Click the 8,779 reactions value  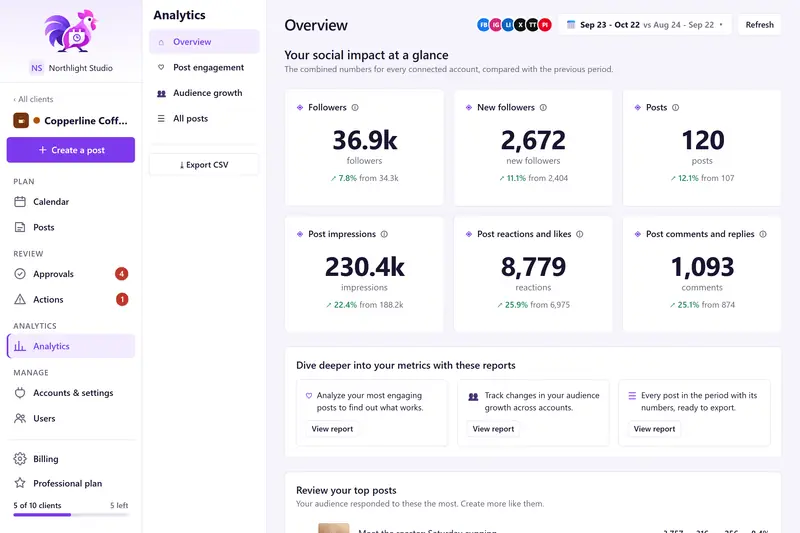[533, 267]
